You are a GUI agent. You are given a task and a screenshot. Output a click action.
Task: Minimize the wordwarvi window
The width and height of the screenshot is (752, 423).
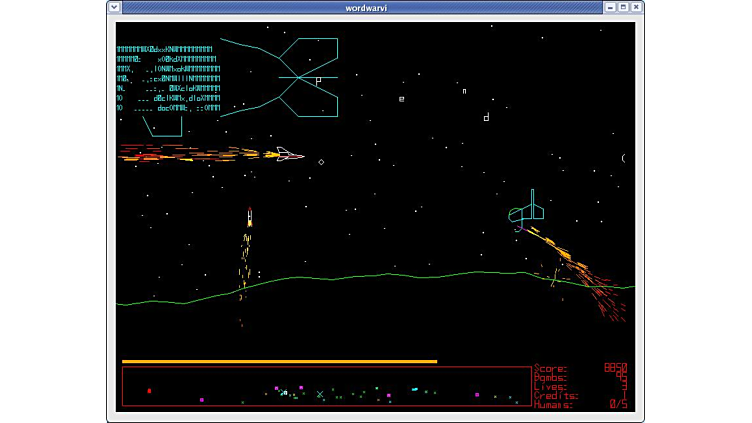tap(610, 7)
